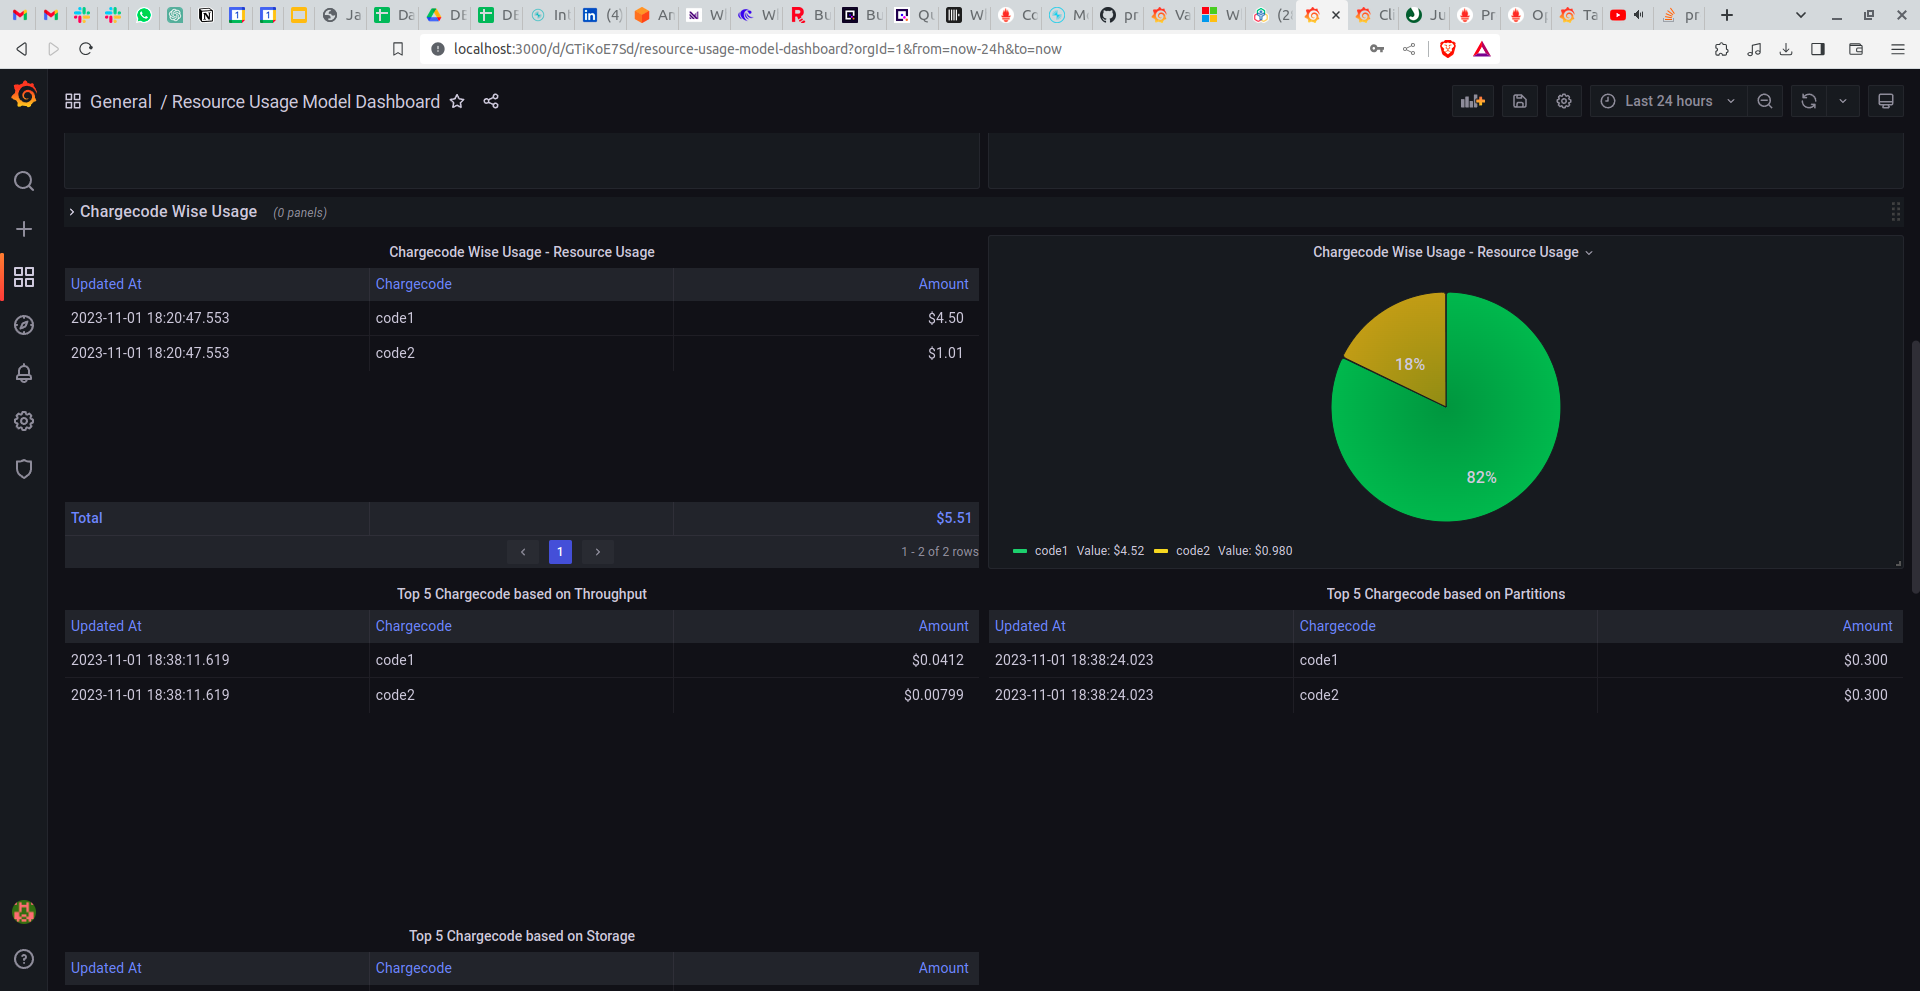Zoom out the time range

[x=1765, y=101]
